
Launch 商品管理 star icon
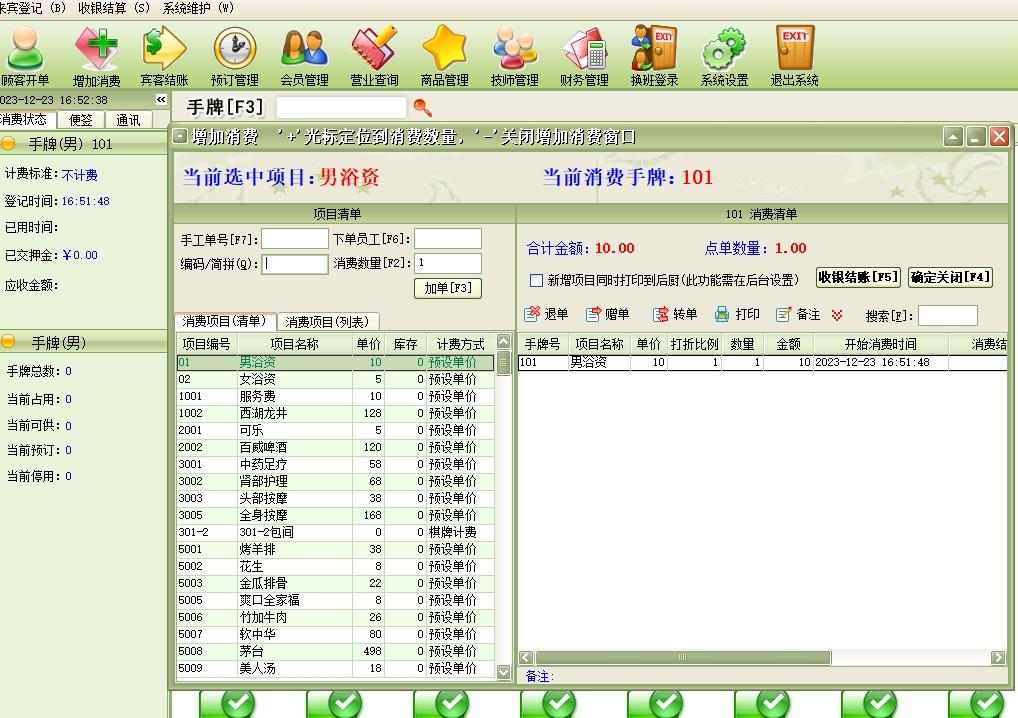click(444, 48)
